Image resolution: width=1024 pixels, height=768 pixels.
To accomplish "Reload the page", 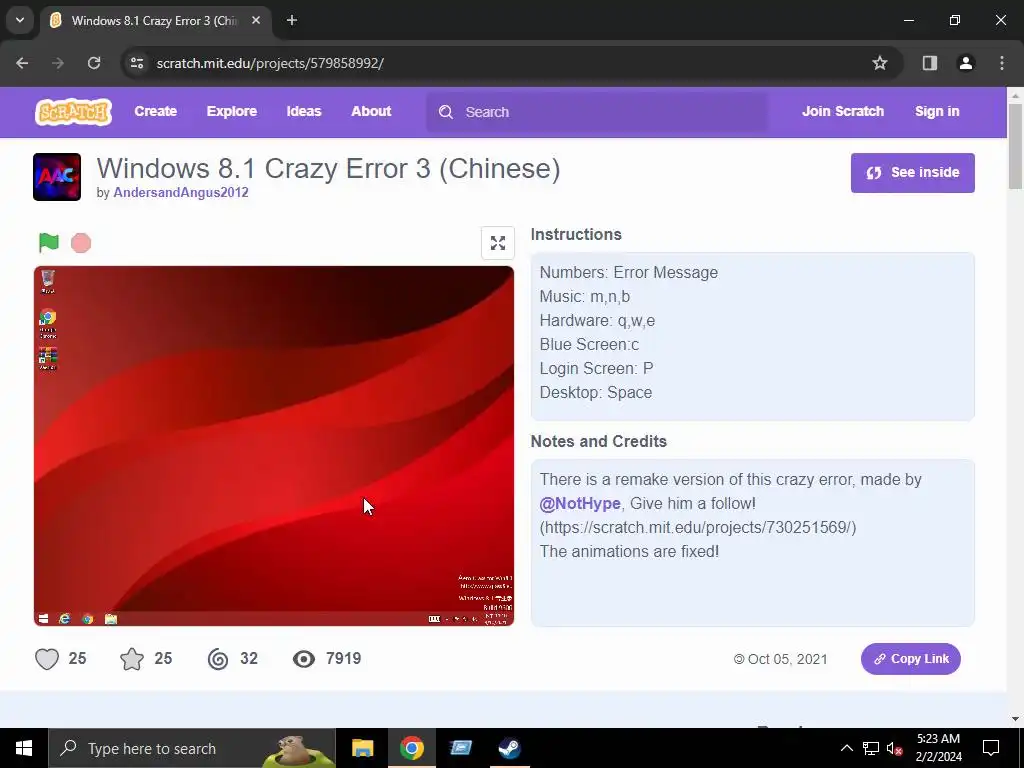I will (94, 63).
